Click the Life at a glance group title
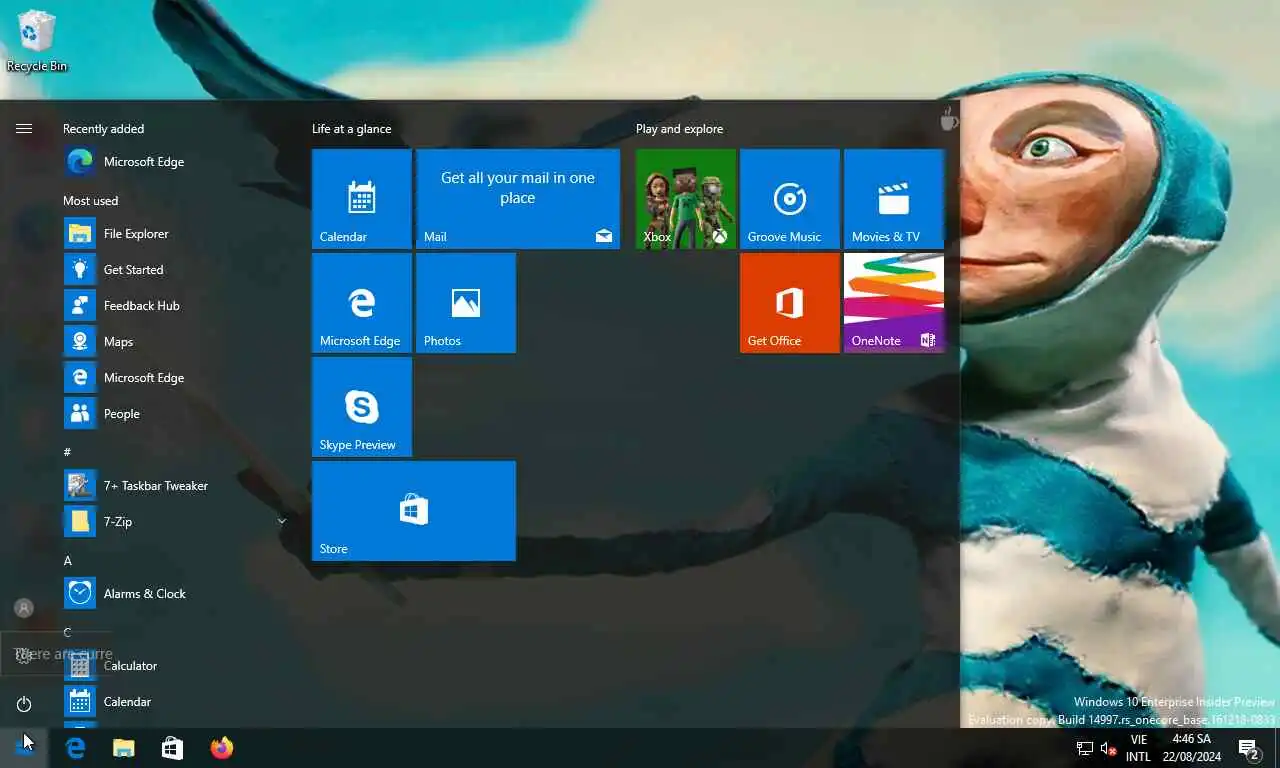The image size is (1280, 768). pyautogui.click(x=351, y=129)
